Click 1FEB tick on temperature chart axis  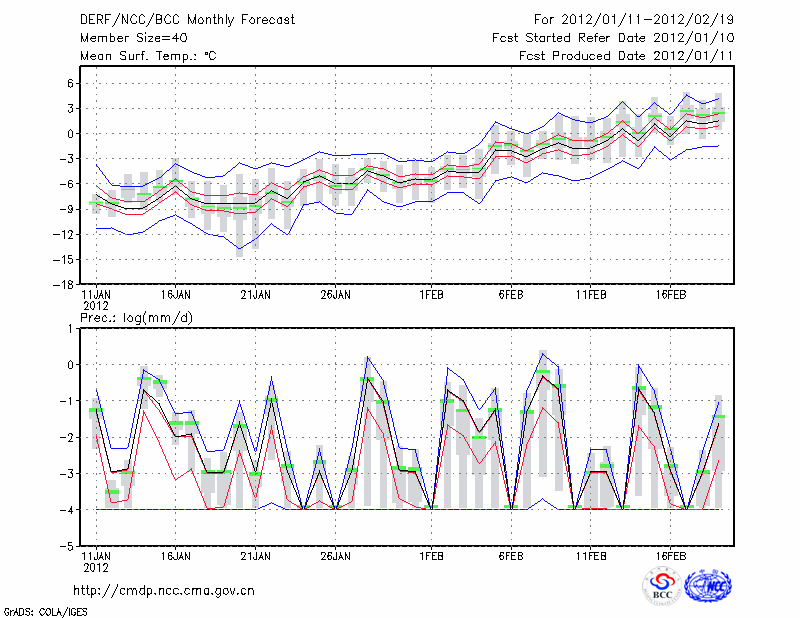click(432, 295)
